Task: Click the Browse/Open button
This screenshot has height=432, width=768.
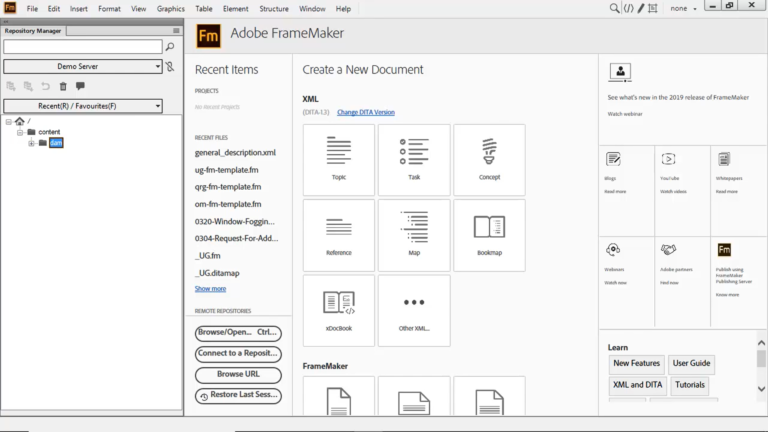Action: pos(238,333)
